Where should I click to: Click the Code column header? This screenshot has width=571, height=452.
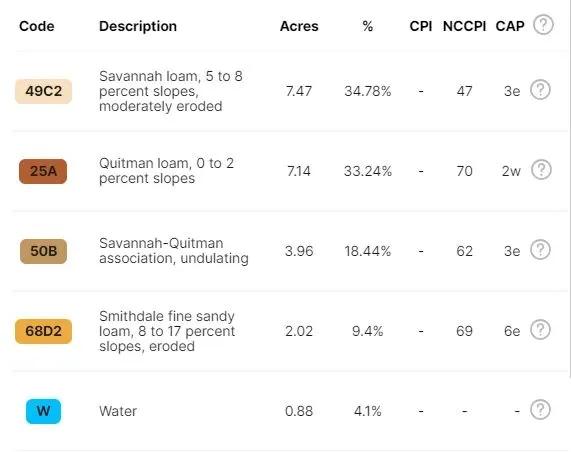pyautogui.click(x=37, y=26)
